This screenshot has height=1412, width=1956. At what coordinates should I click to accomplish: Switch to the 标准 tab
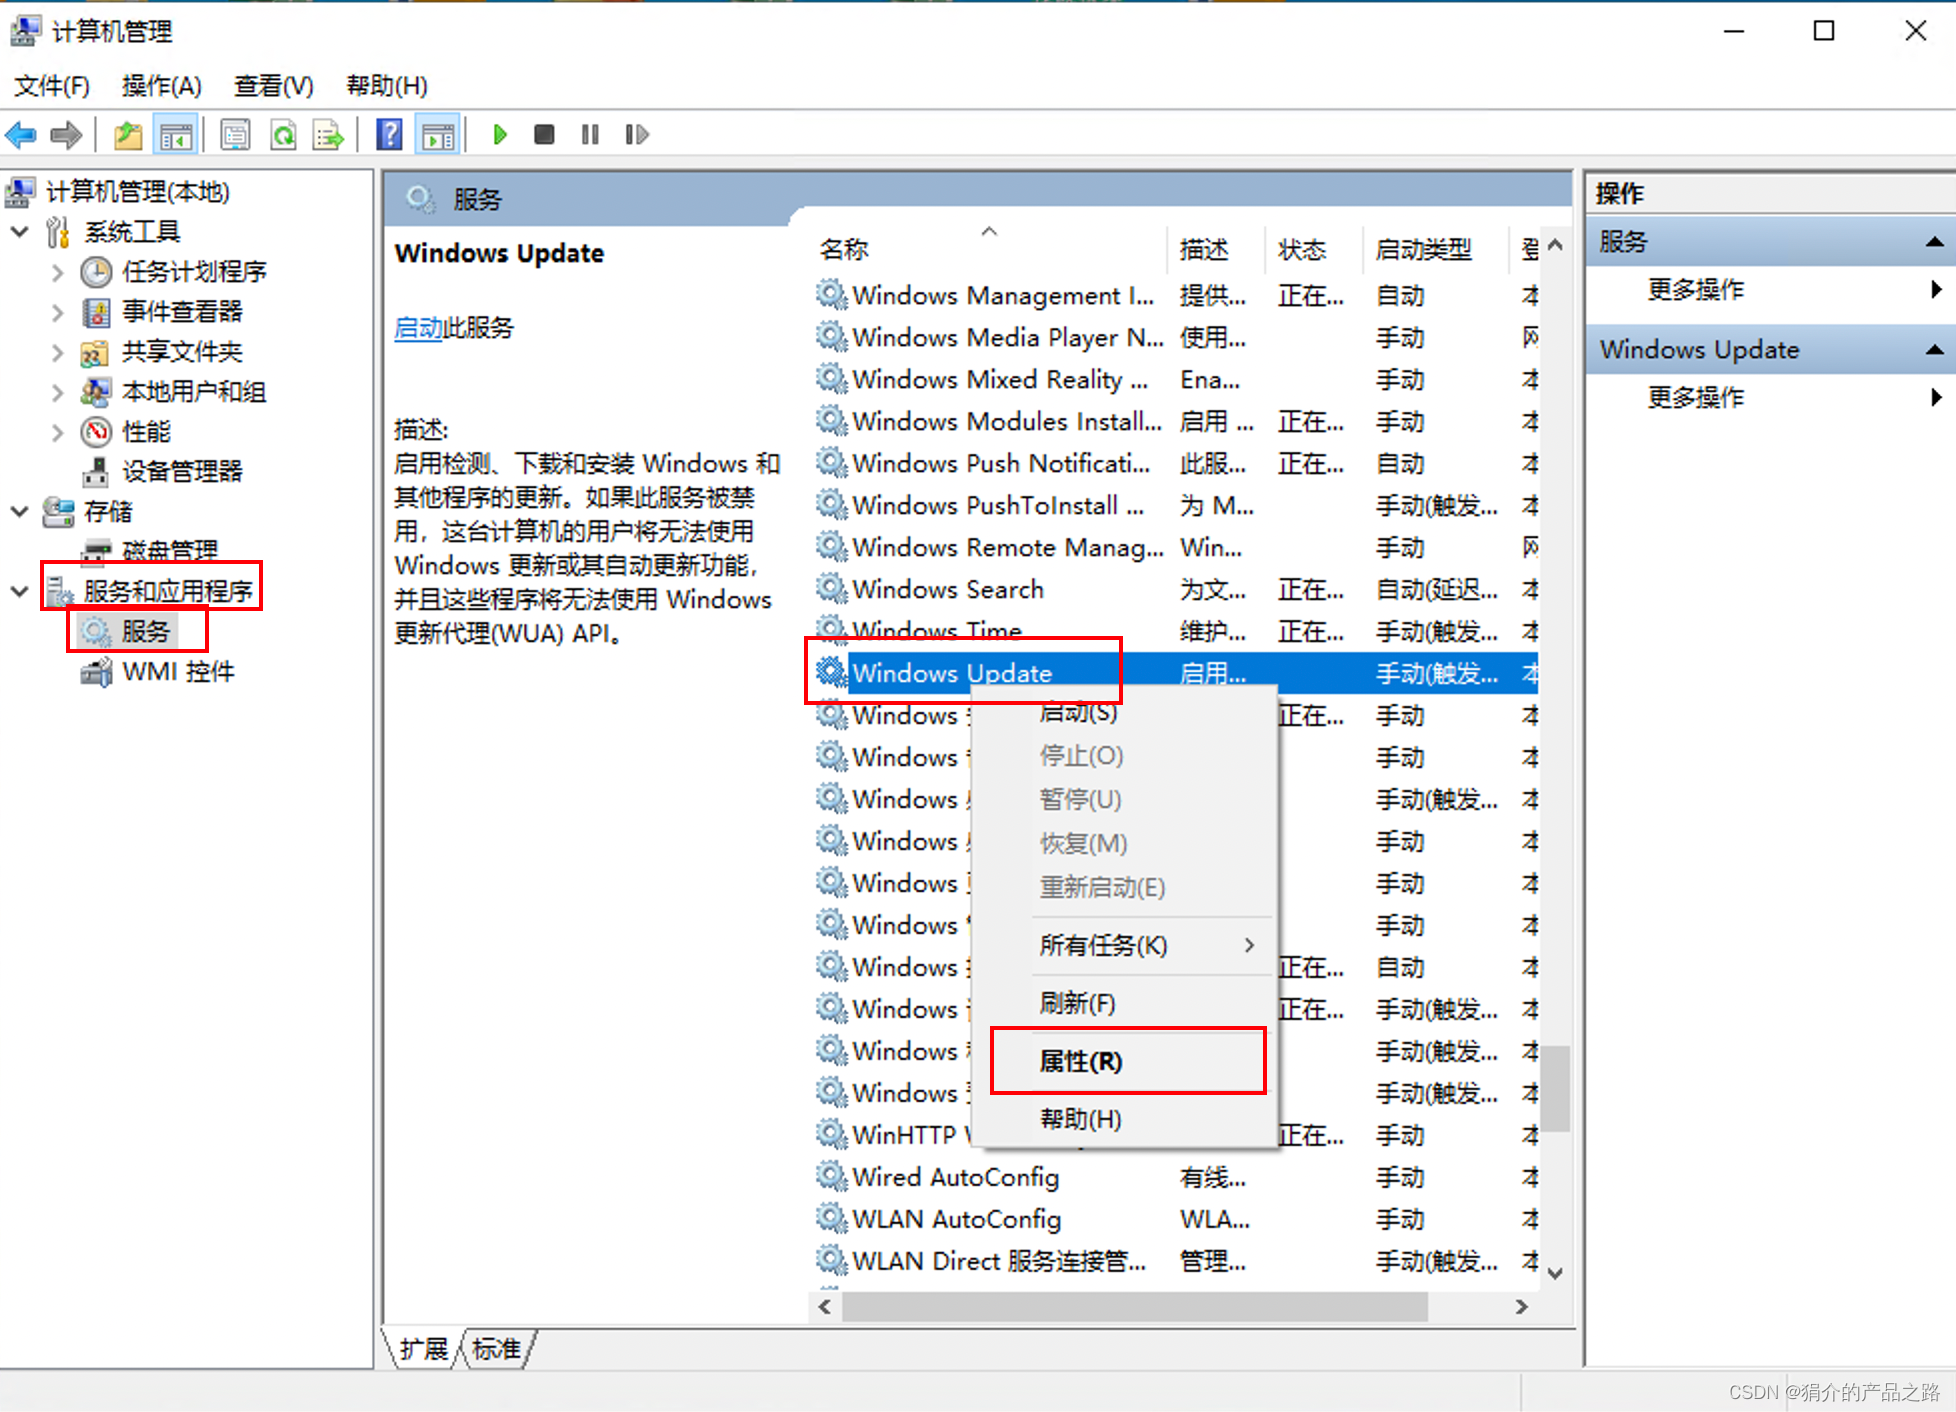497,1349
